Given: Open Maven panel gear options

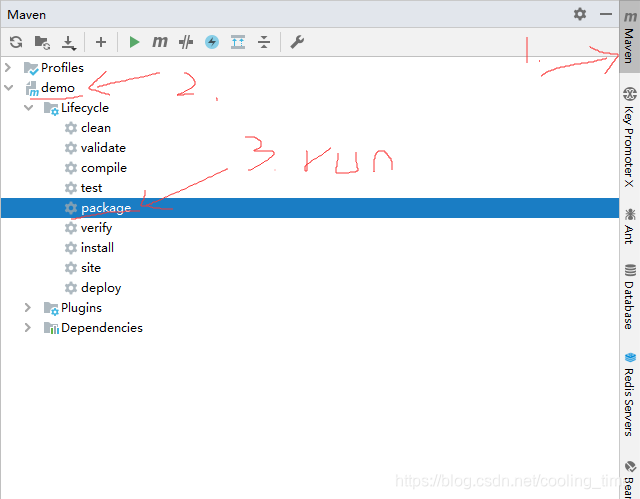Looking at the screenshot, I should tap(580, 14).
